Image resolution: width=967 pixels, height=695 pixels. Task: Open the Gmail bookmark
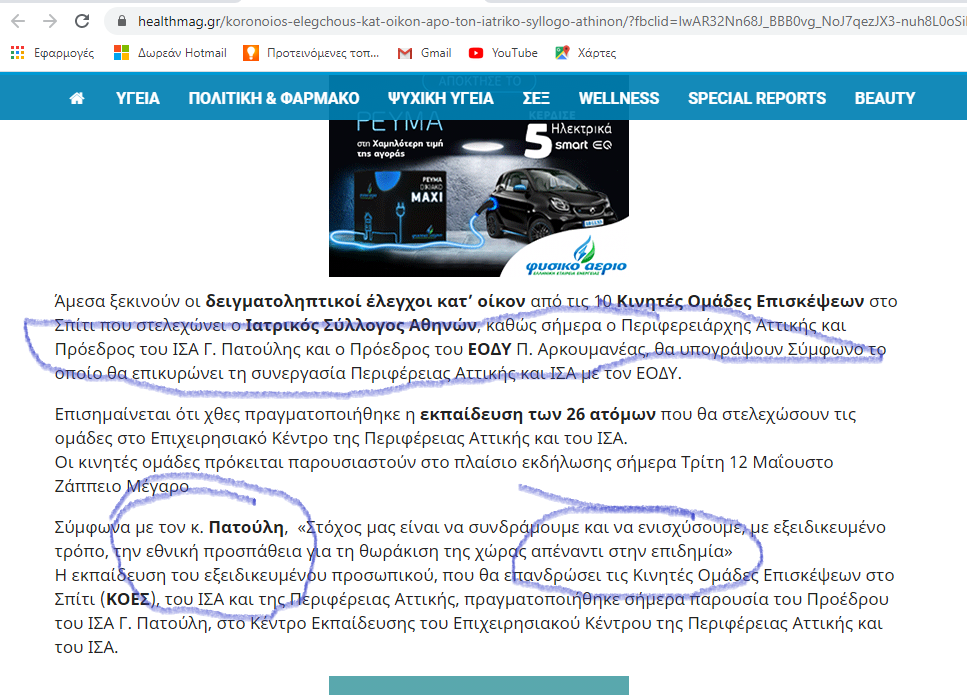pos(424,53)
